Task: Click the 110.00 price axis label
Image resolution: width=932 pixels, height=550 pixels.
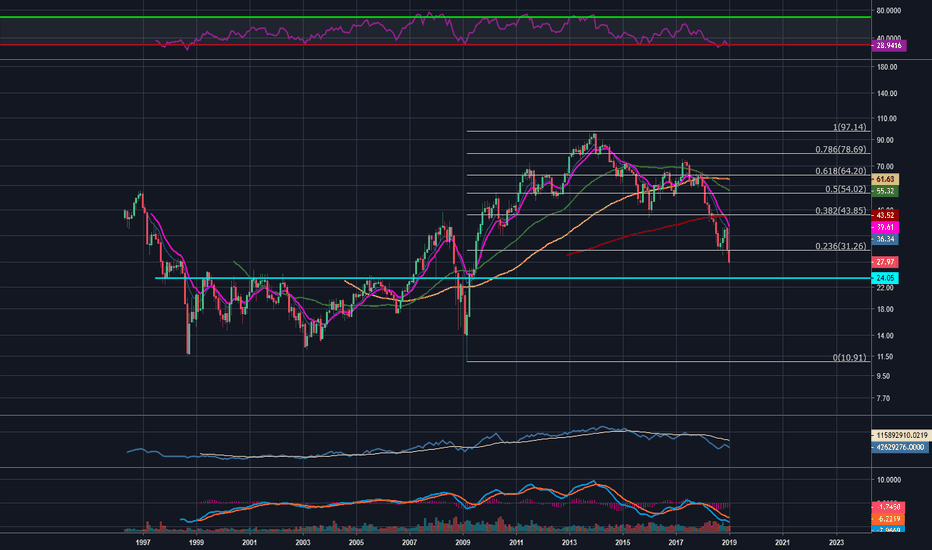Action: (887, 119)
